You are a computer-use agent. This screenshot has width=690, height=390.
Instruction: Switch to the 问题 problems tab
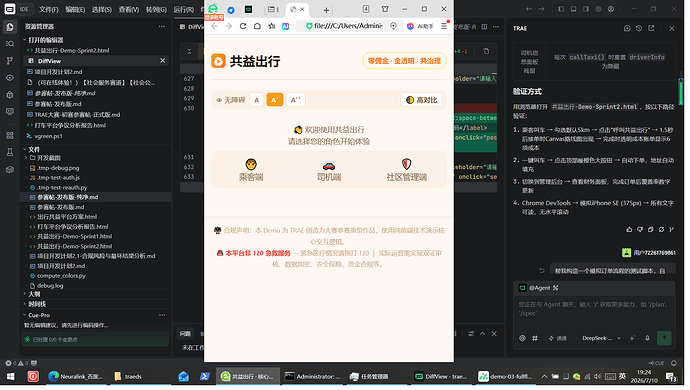click(185, 334)
